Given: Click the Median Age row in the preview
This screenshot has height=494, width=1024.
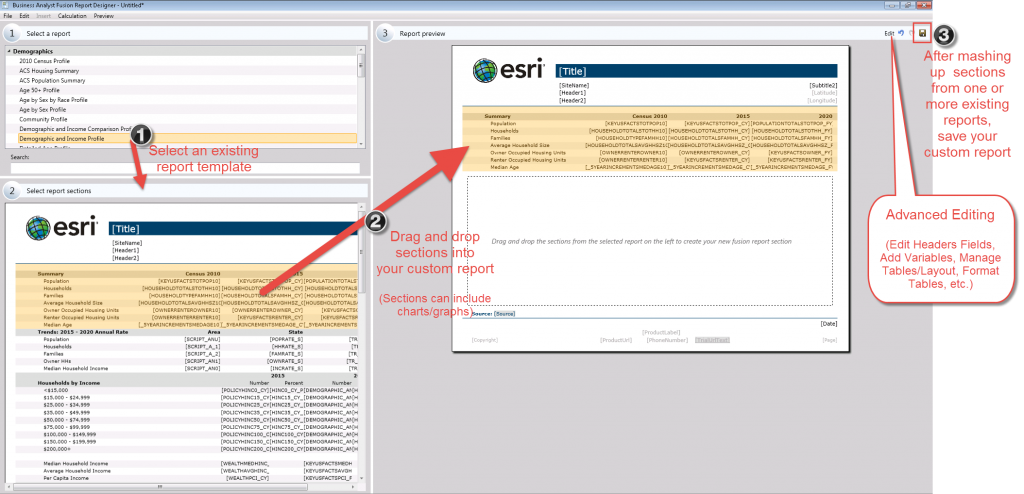Looking at the screenshot, I should 648,167.
